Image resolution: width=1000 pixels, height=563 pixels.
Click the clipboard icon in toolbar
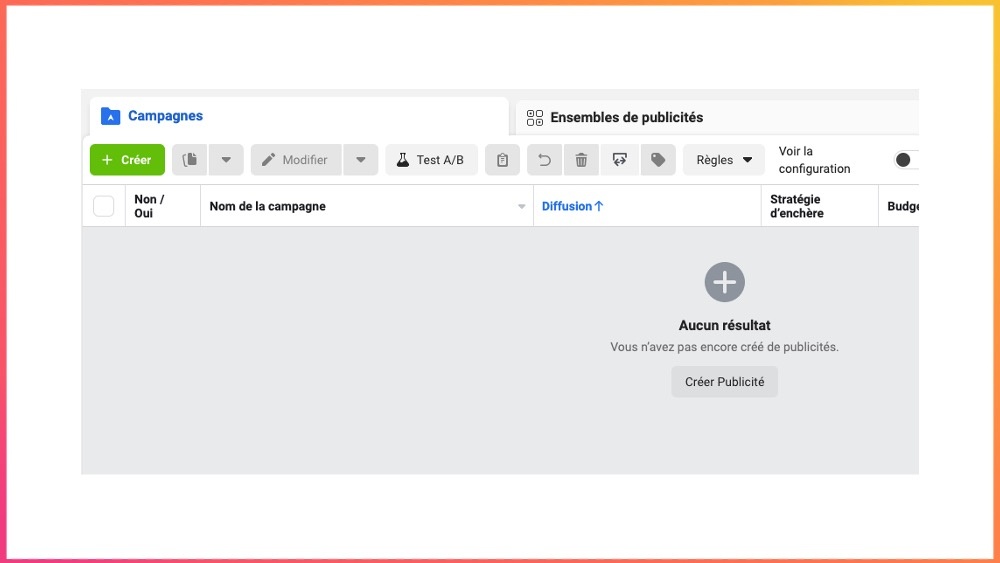(x=503, y=159)
